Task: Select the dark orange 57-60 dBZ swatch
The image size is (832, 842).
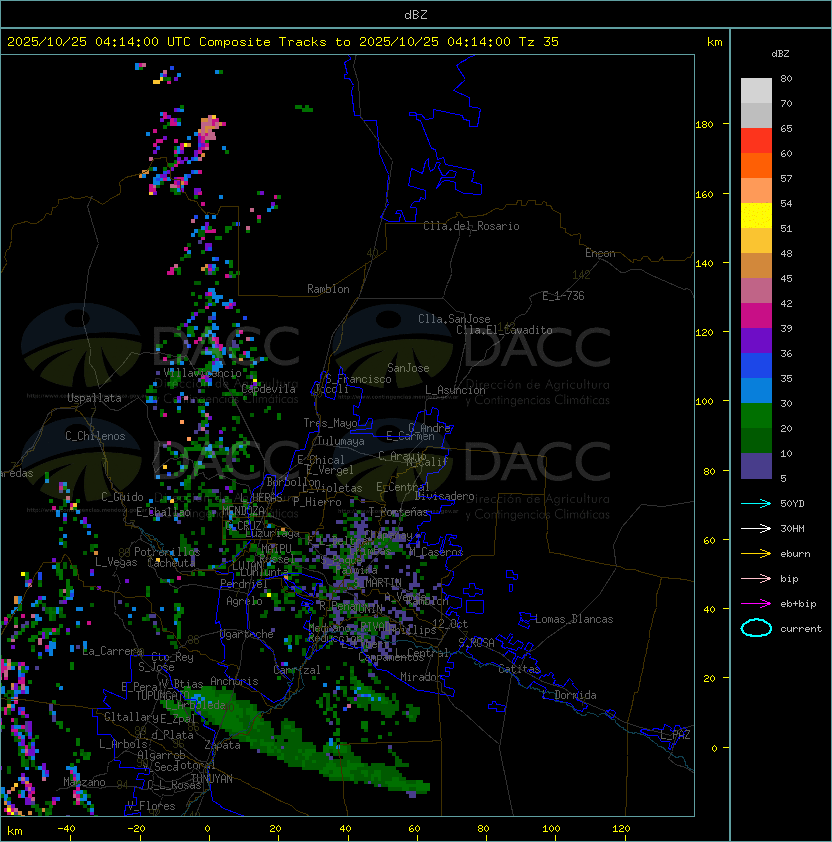Action: (756, 165)
